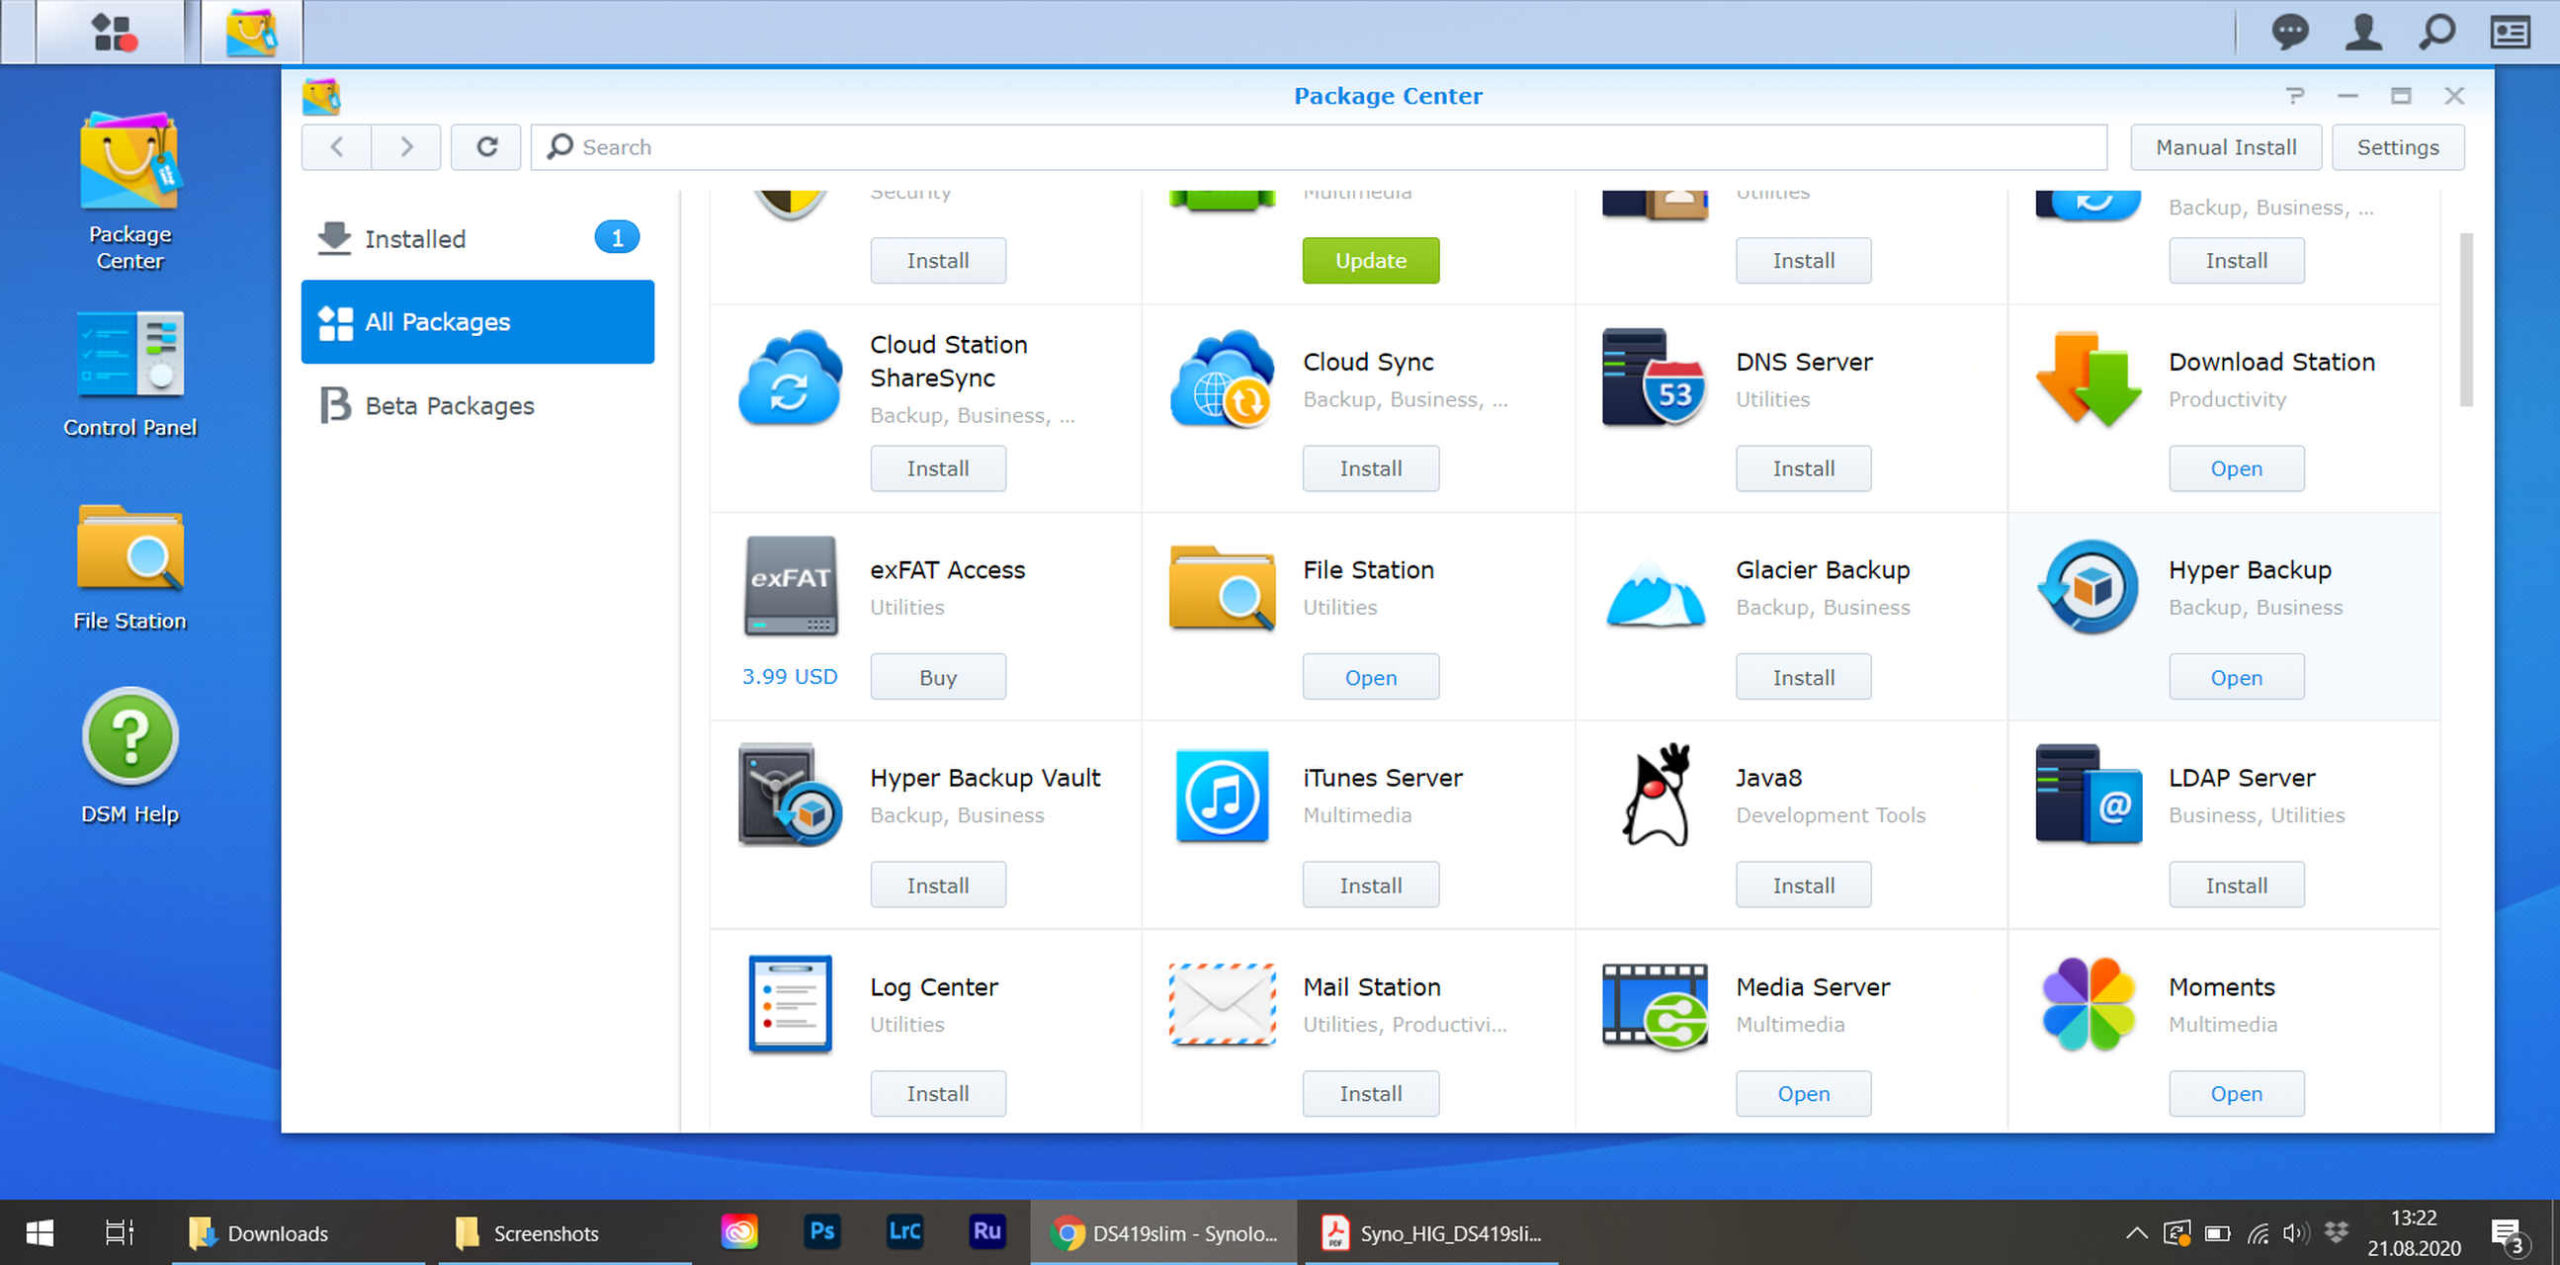Switch to the Syno_HIG PDF taskbar window
The width and height of the screenshot is (2560, 1265).
tap(1432, 1233)
